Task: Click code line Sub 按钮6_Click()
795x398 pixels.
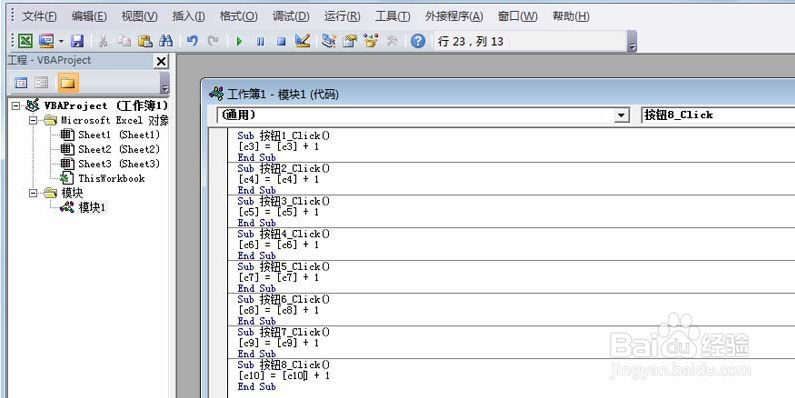Action: (283, 299)
